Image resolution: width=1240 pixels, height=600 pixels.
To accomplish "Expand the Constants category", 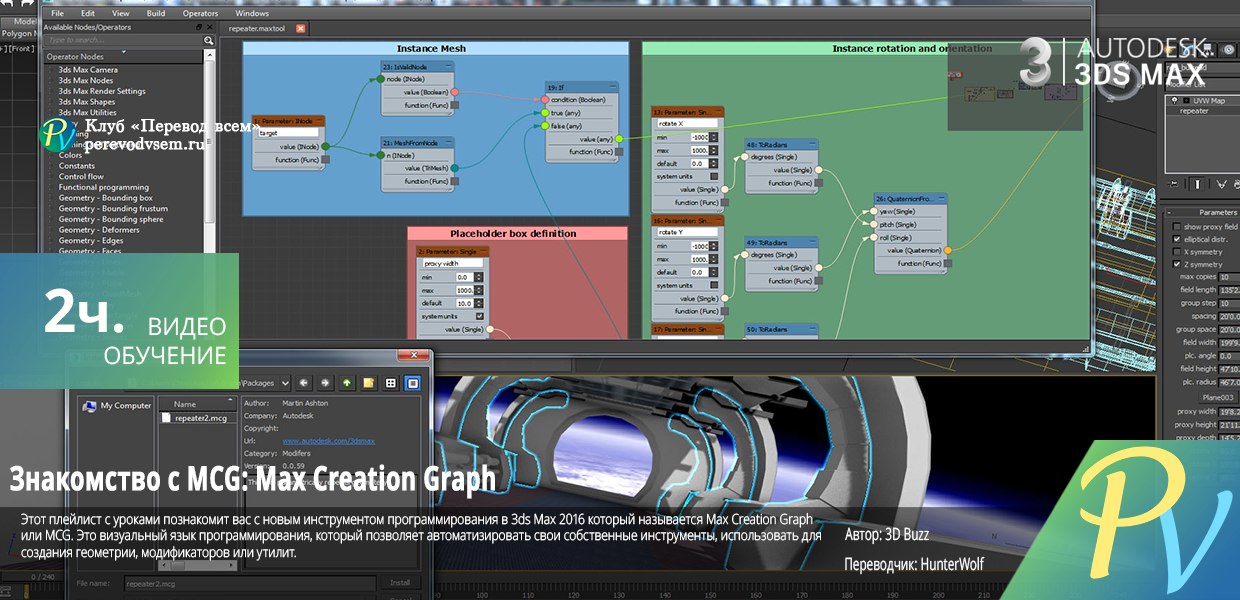I will coord(77,166).
